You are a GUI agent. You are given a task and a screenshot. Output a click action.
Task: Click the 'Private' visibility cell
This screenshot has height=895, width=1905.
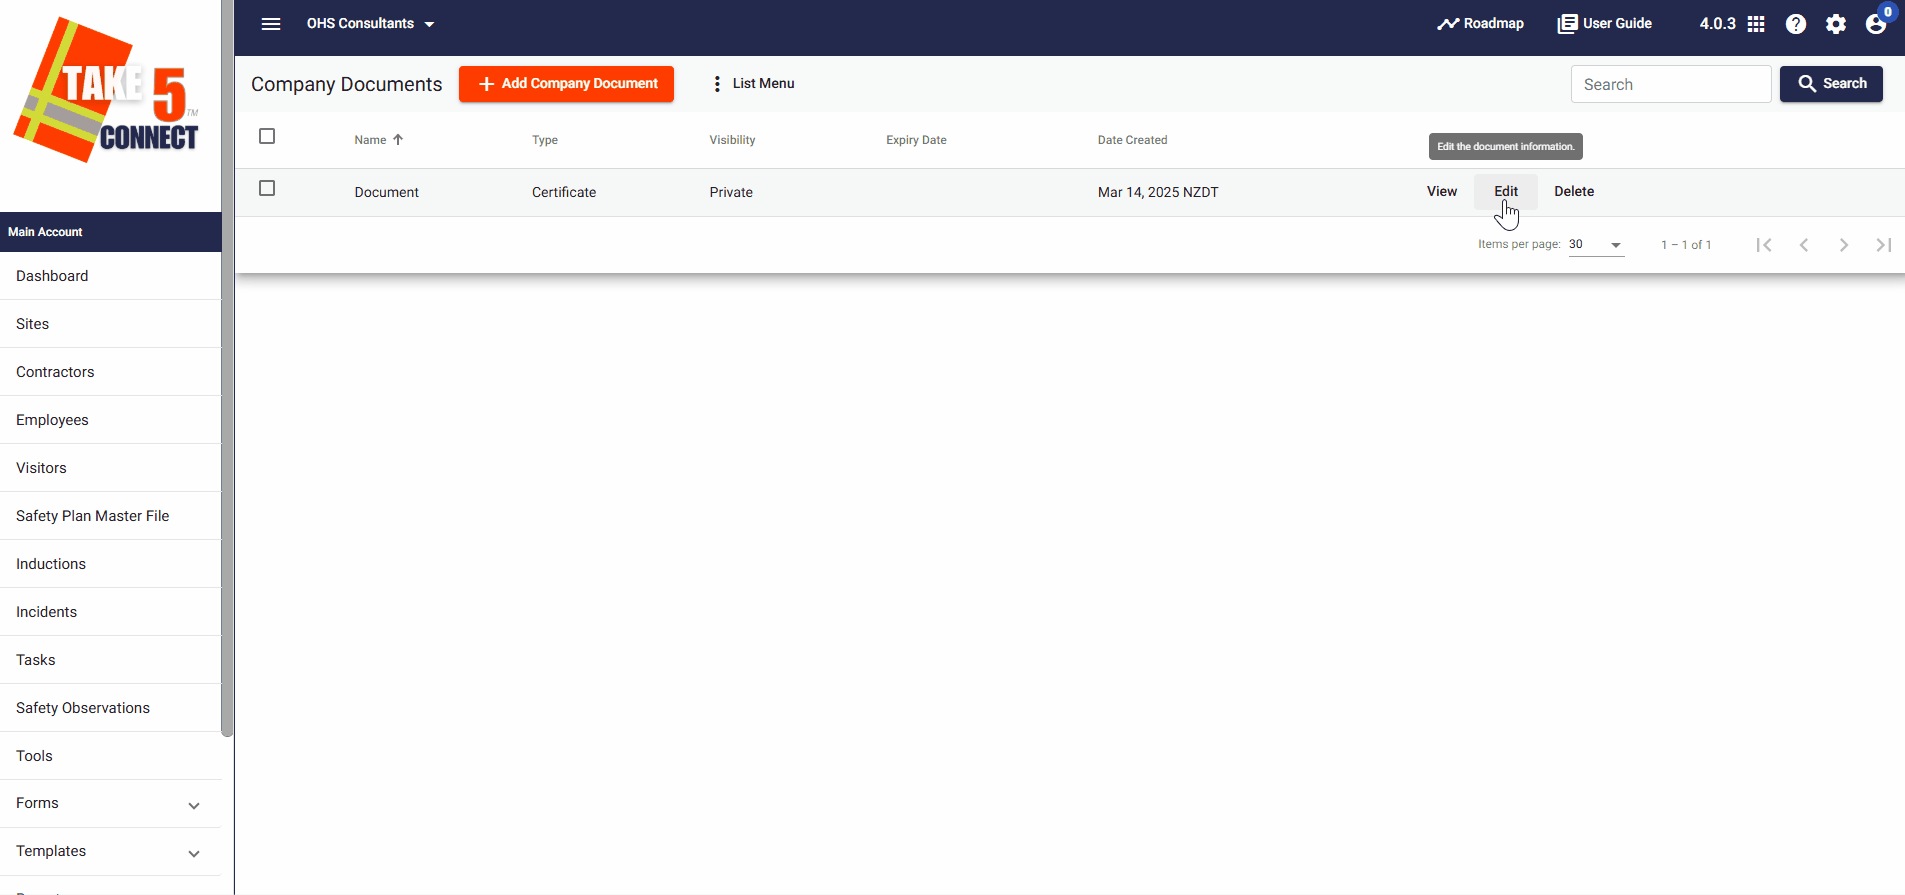point(731,192)
